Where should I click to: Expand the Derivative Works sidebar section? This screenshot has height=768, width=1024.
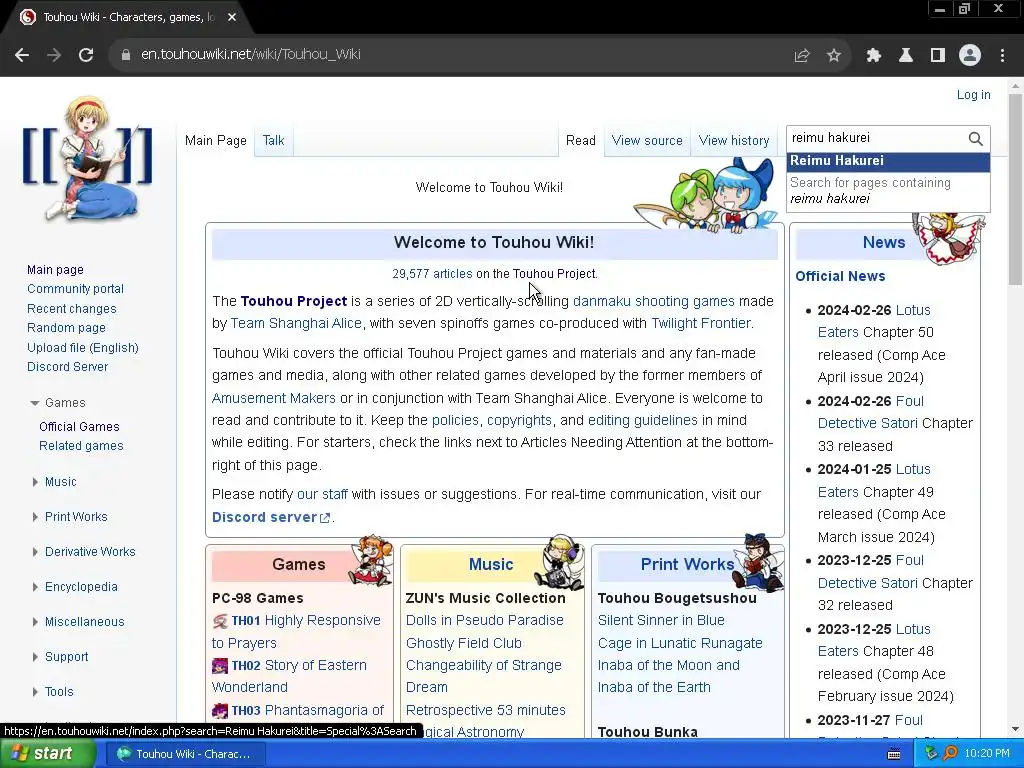(35, 552)
